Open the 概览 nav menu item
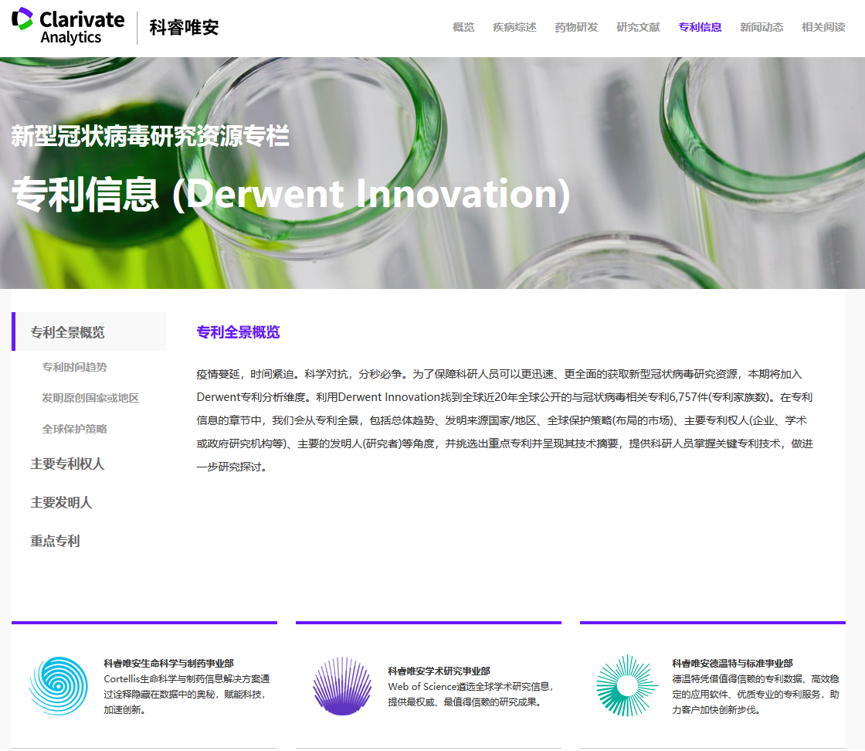This screenshot has height=751, width=865. (463, 27)
